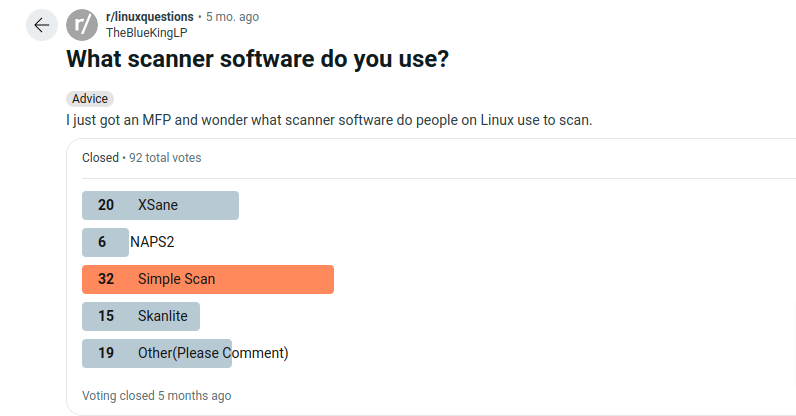Click the 92 total votes label

[165, 158]
